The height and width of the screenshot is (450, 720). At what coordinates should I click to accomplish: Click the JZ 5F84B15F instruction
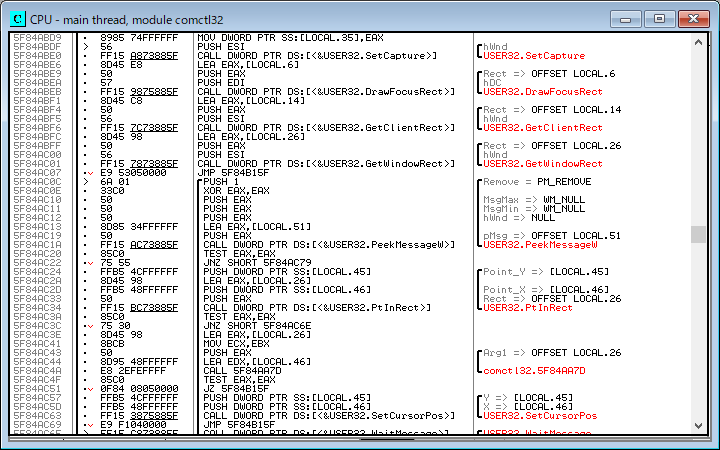coord(236,388)
